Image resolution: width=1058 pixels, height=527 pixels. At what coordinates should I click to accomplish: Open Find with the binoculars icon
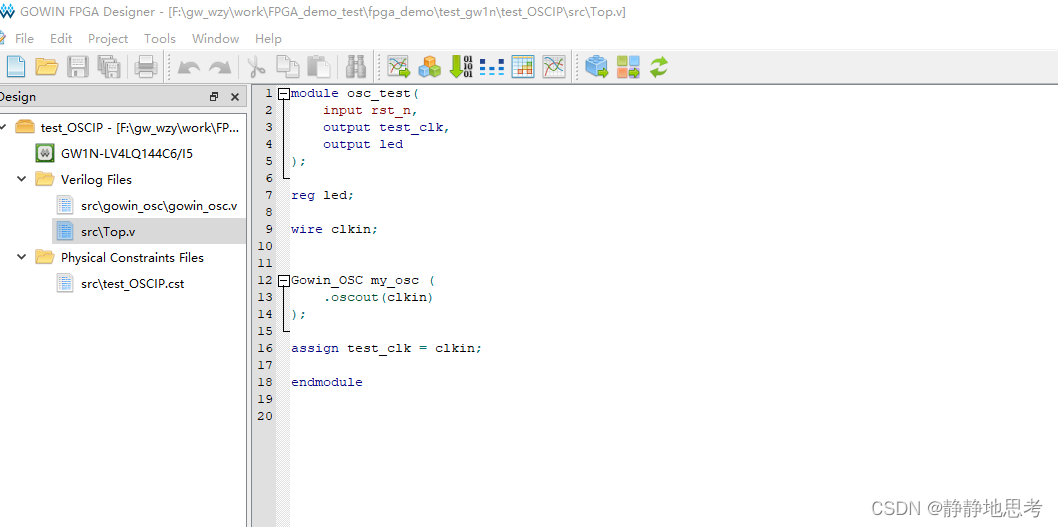coord(356,66)
